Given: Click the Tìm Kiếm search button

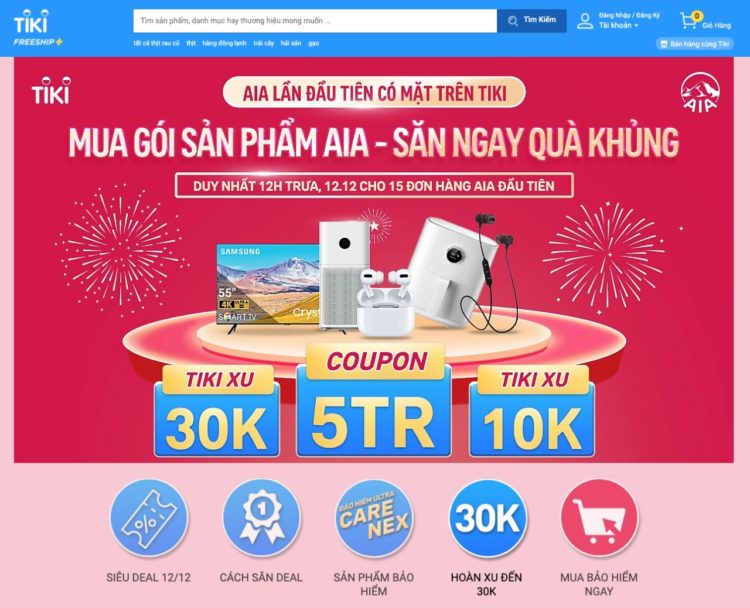Looking at the screenshot, I should (532, 21).
